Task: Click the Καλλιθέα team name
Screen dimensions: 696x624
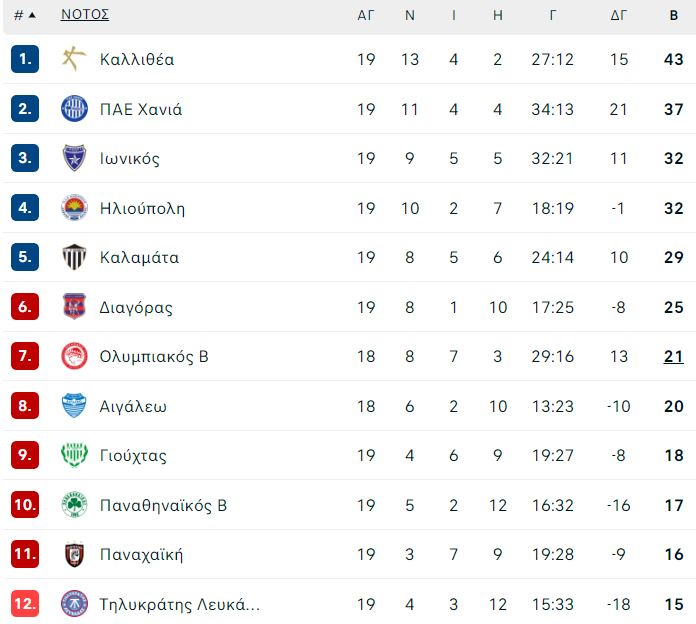Action: [137, 59]
